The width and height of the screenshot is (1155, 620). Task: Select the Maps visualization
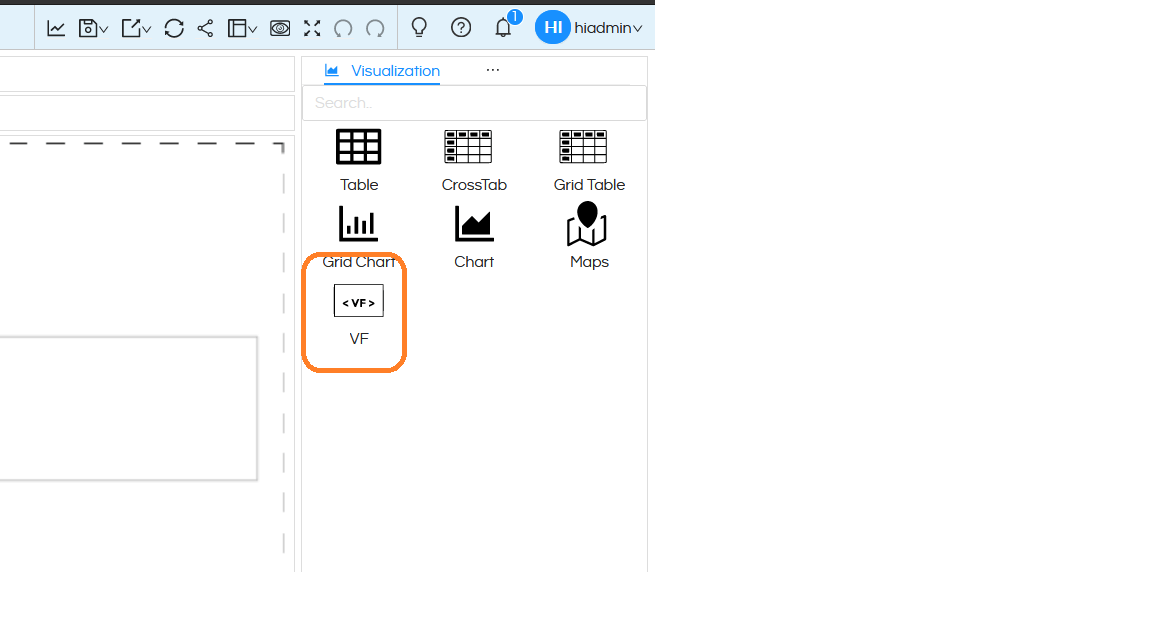589,236
